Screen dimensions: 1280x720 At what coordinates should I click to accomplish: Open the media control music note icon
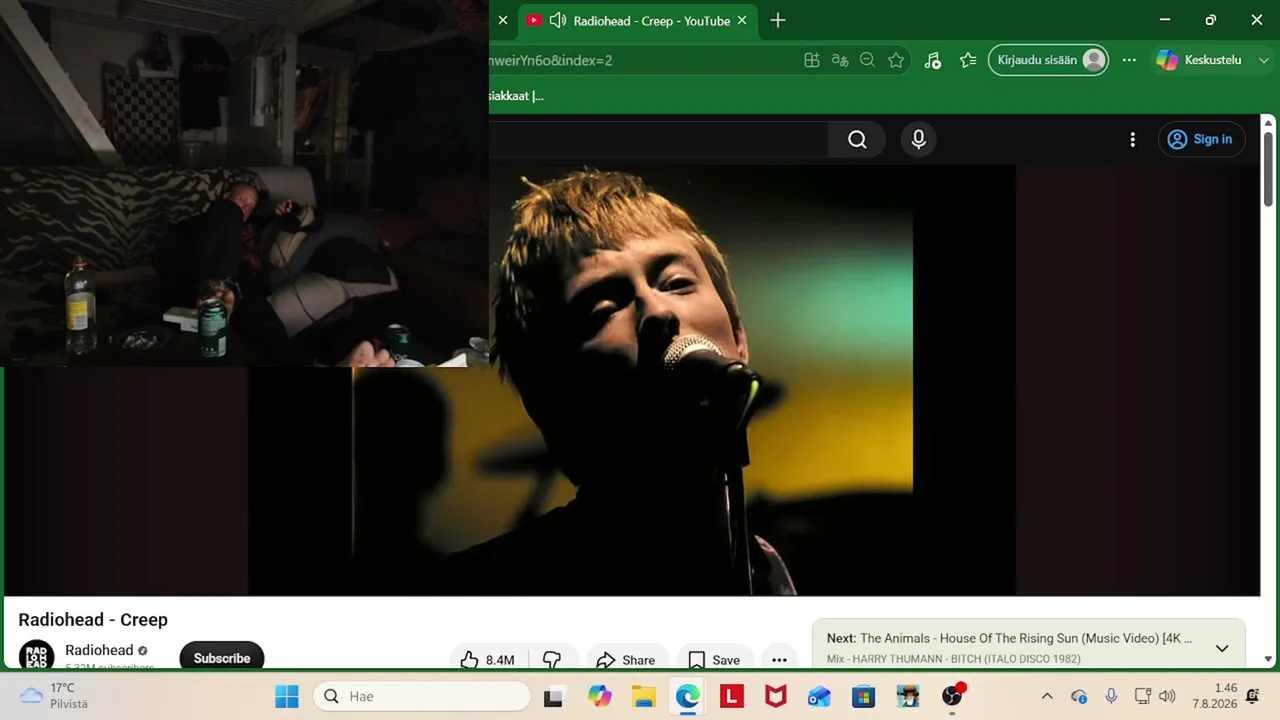click(x=932, y=60)
